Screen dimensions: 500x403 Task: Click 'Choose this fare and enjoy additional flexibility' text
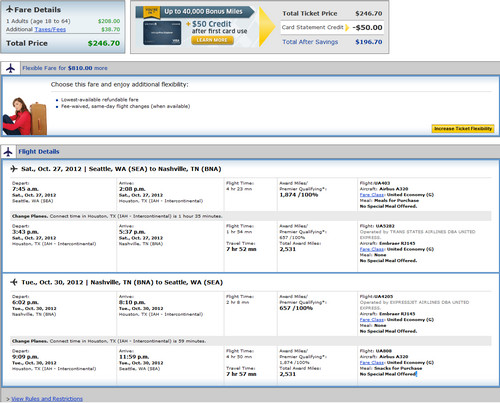tap(119, 84)
